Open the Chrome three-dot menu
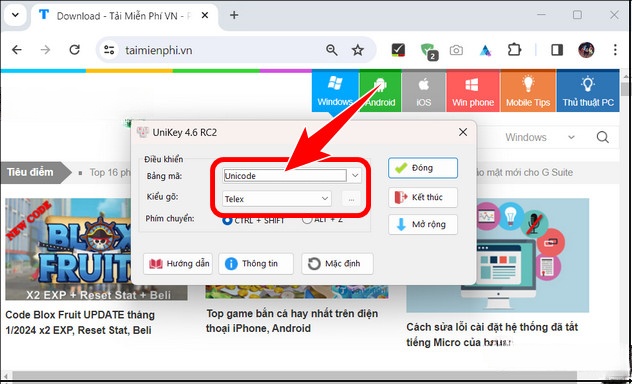The image size is (632, 384). coord(615,50)
